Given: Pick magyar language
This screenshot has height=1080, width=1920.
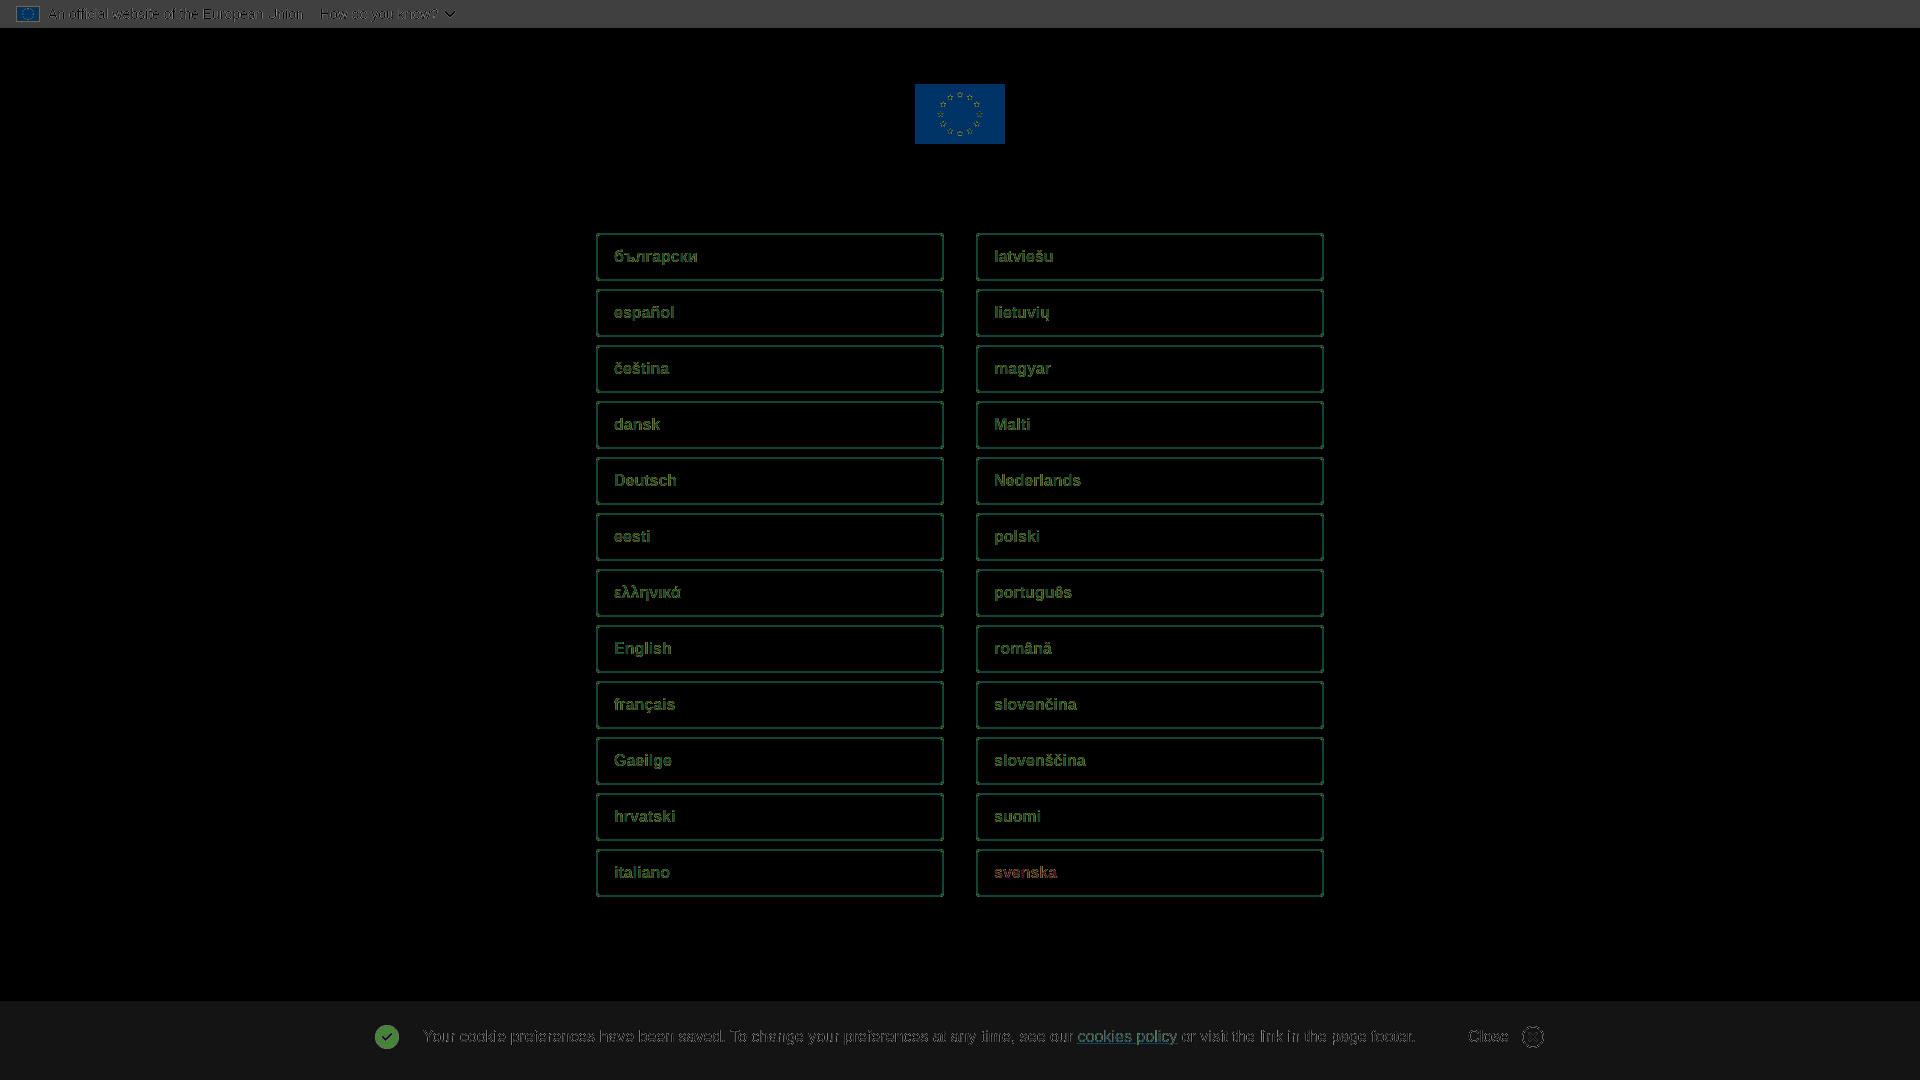Looking at the screenshot, I should [1150, 369].
